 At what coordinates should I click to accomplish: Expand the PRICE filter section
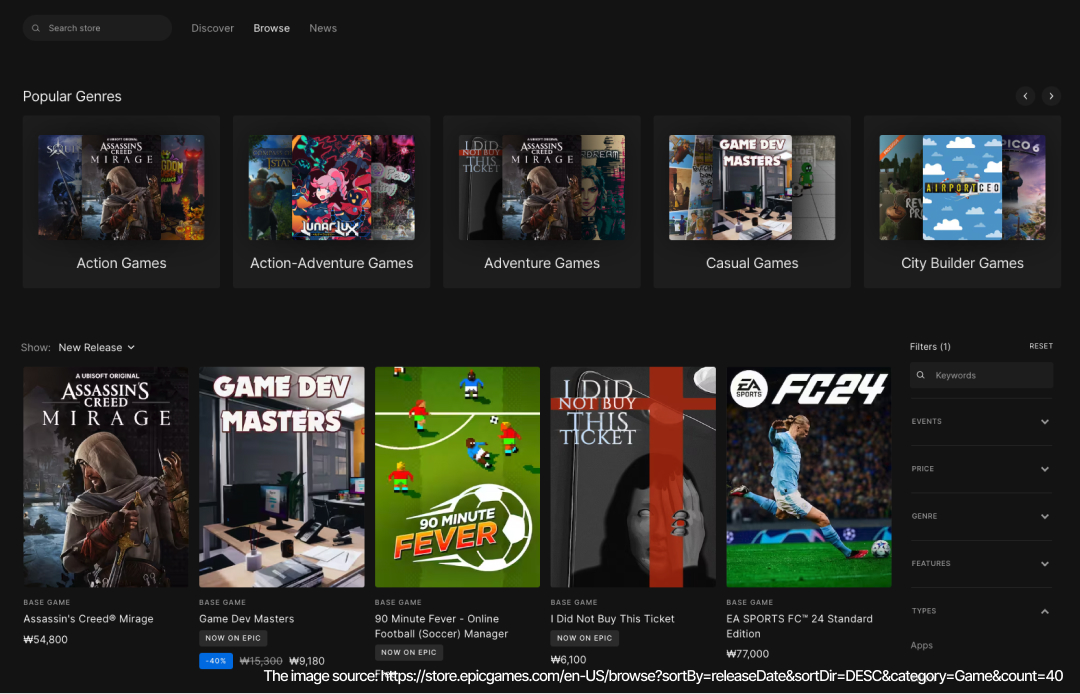click(982, 469)
